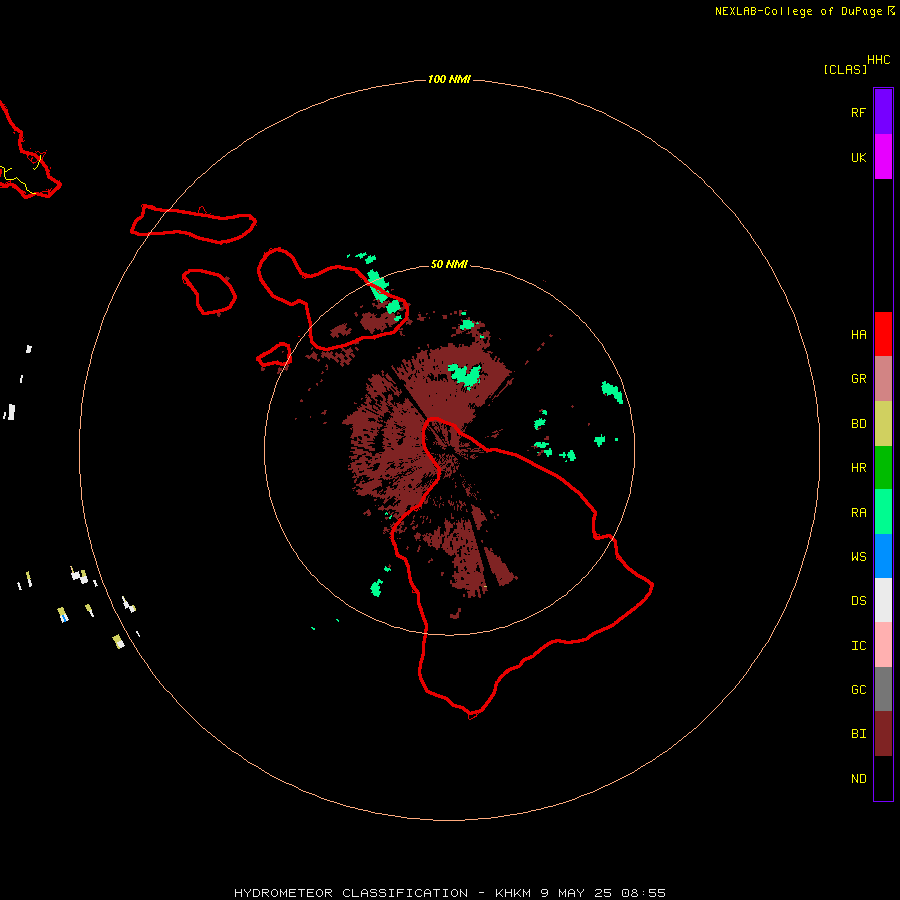
Task: Click the RF legend label
Action: [x=858, y=112]
